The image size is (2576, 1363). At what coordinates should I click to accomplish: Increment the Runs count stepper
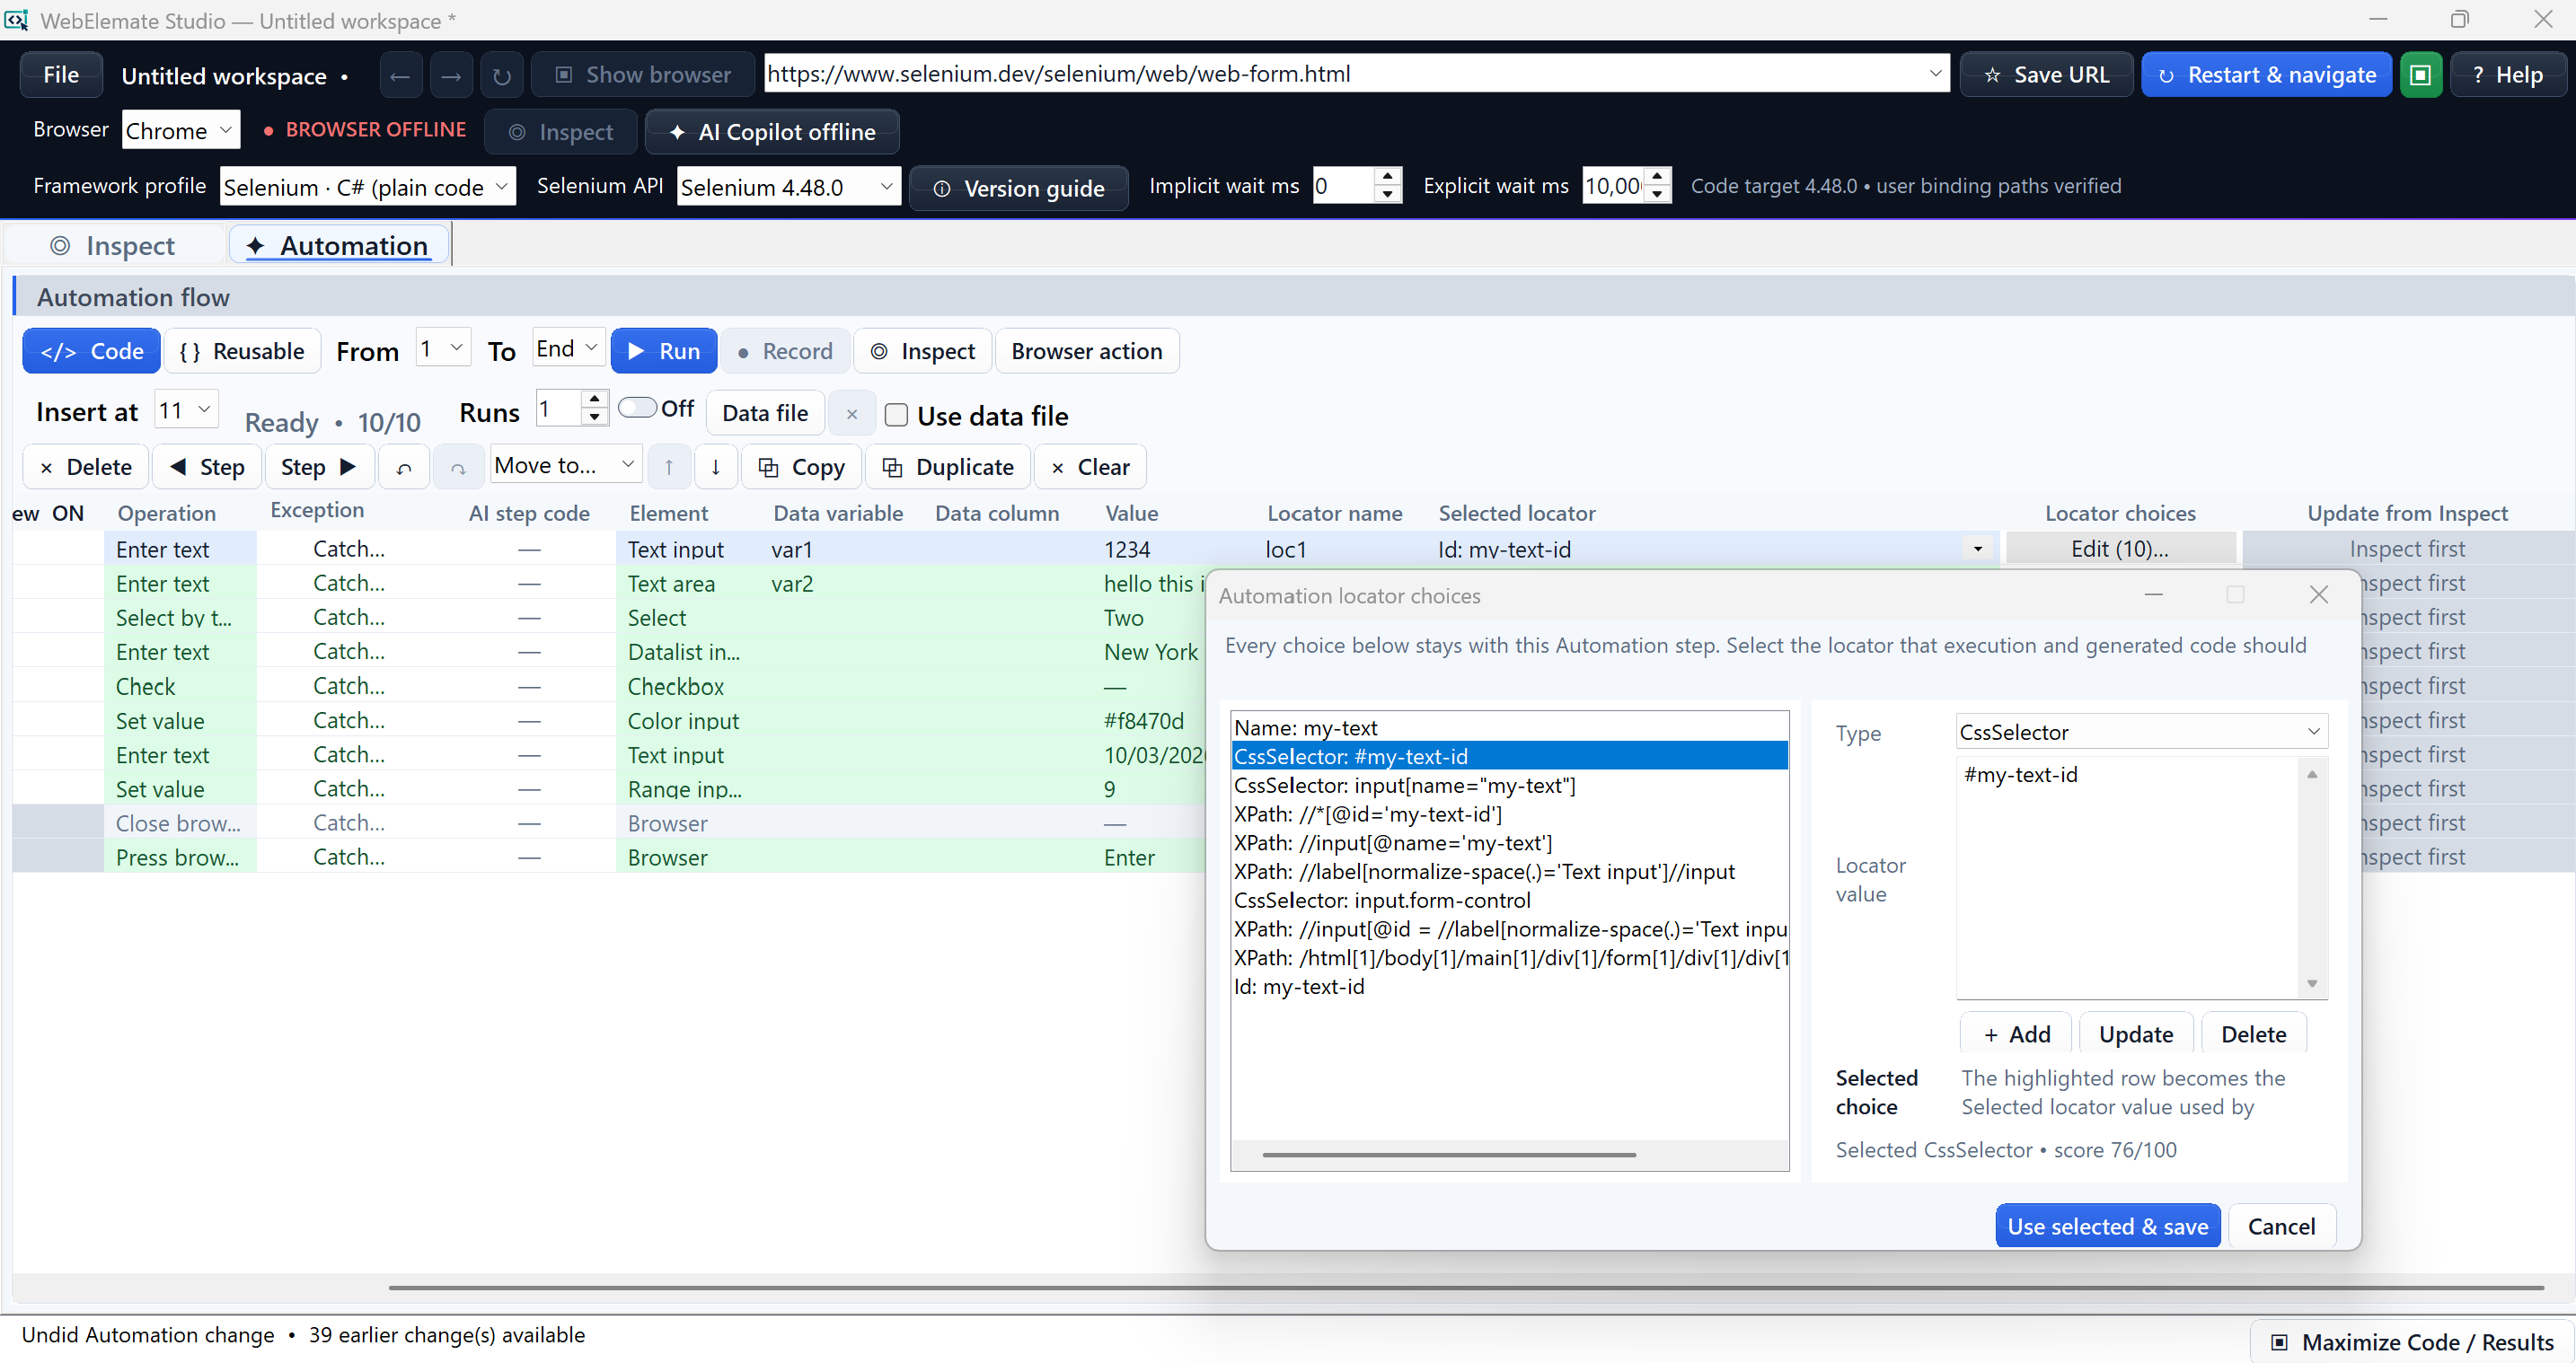594,399
